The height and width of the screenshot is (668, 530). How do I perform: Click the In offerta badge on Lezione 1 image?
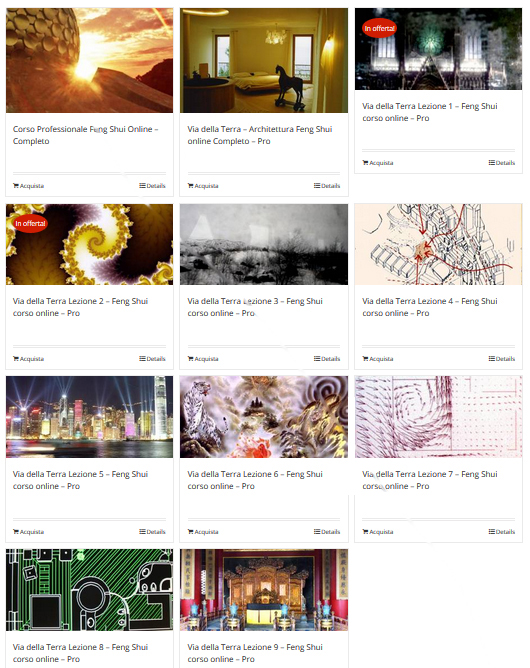[379, 29]
